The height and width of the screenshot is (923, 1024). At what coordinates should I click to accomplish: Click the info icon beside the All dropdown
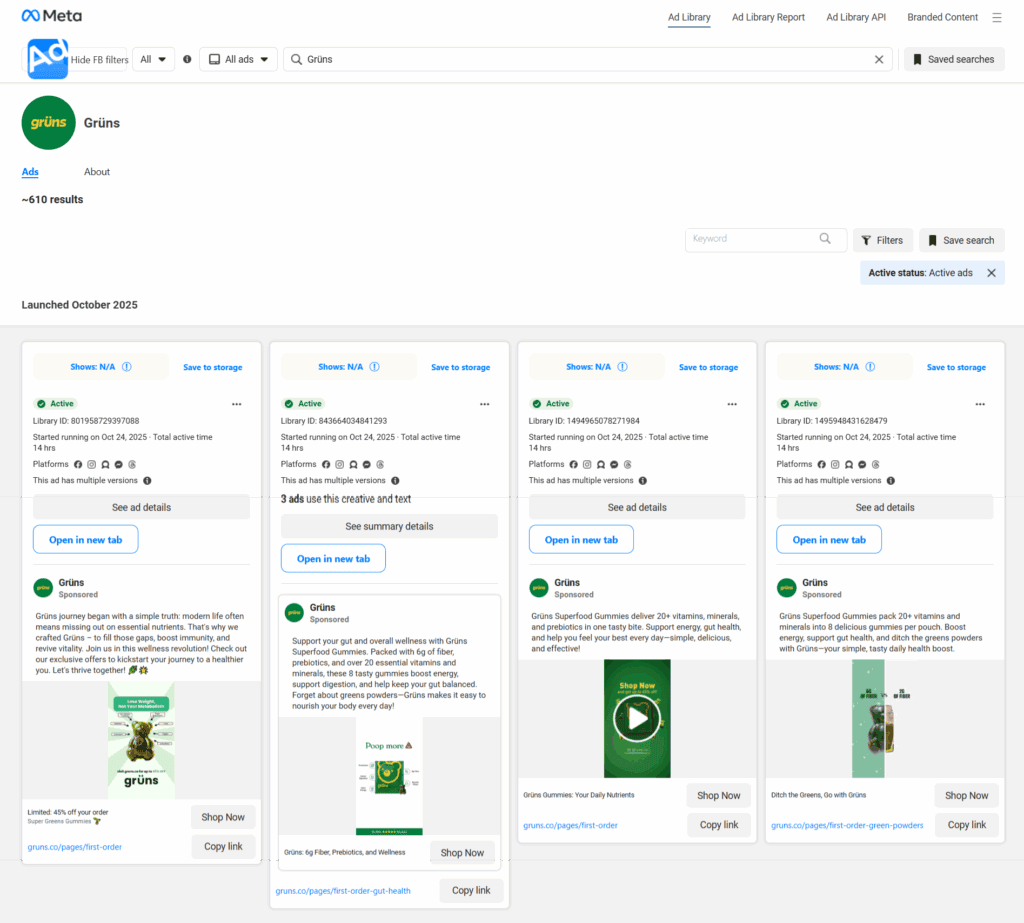(187, 59)
